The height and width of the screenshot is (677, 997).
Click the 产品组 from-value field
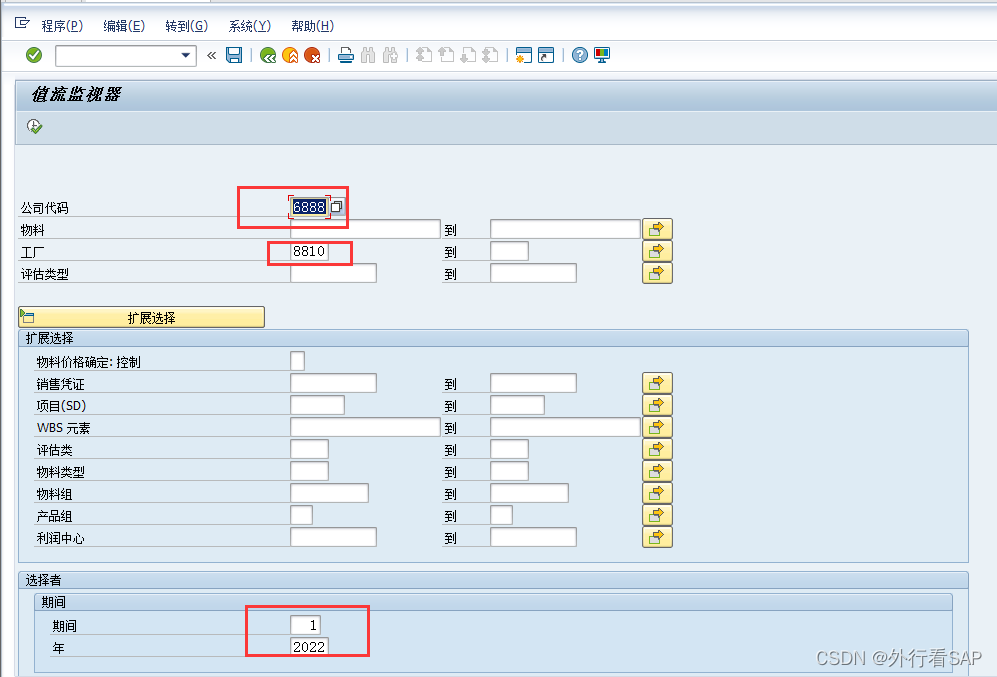click(x=301, y=515)
